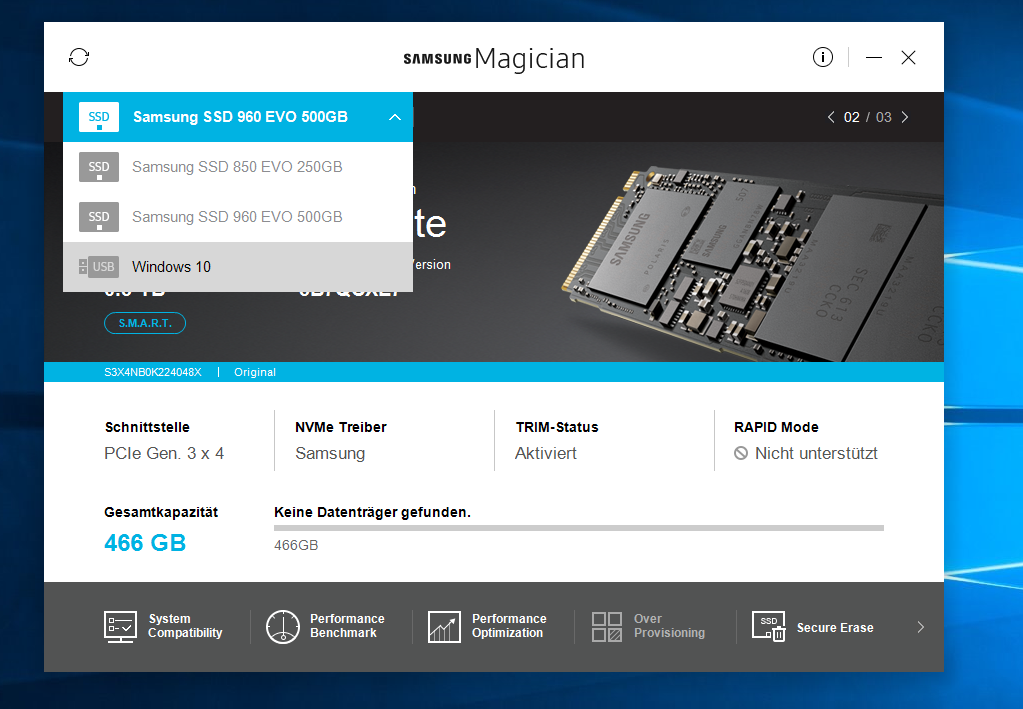Select the Windows 10 USB drive entry
1023x709 pixels.
pos(238,267)
